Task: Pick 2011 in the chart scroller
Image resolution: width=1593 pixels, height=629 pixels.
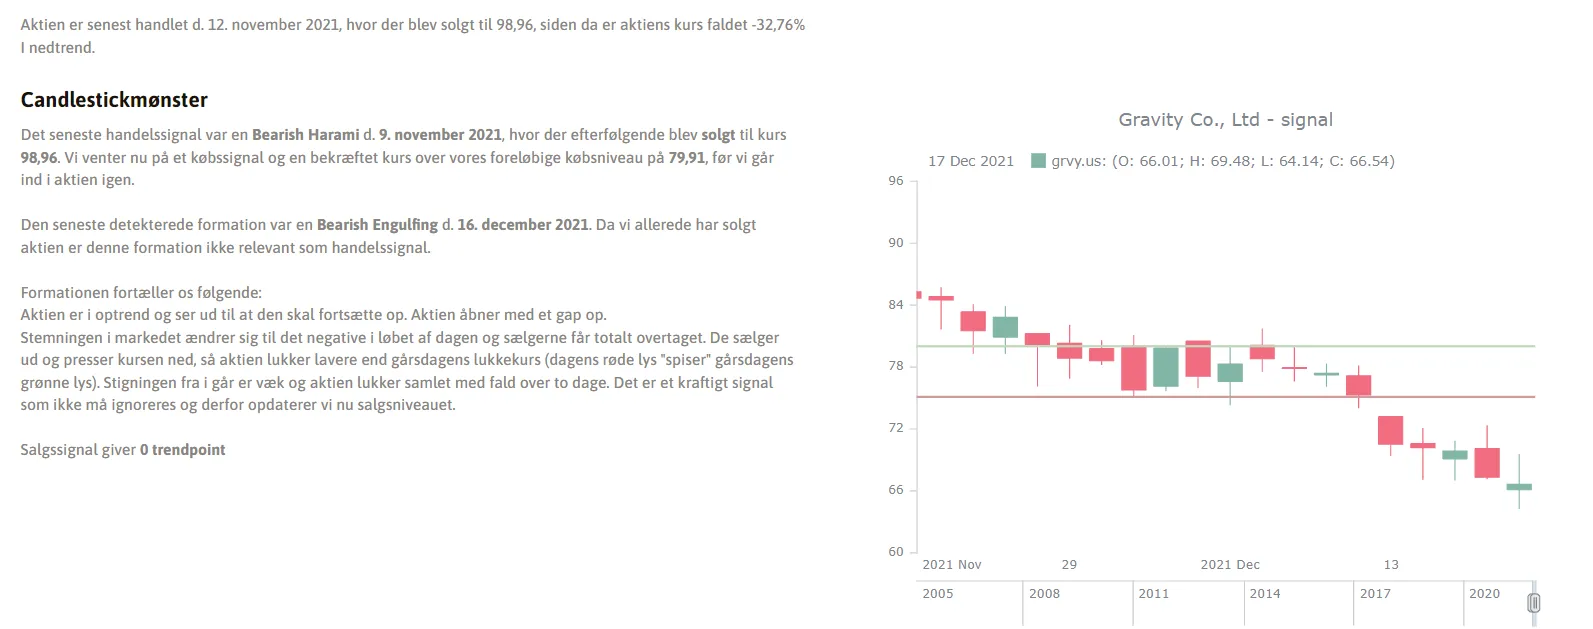Action: [x=1153, y=594]
